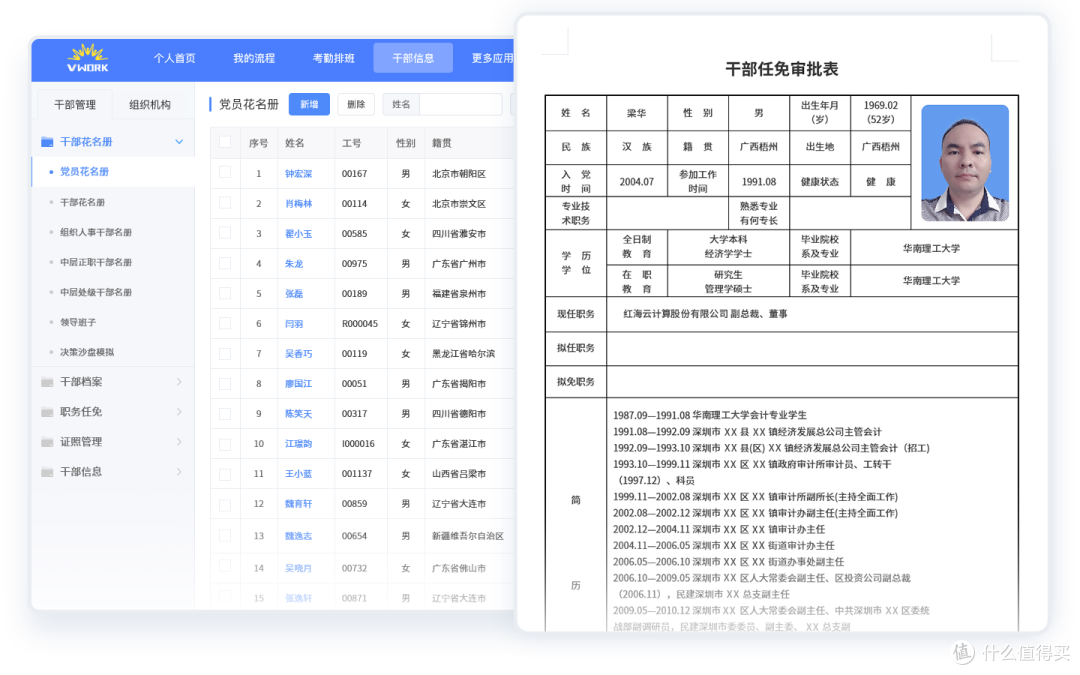Open employee link 江瑞韵
This screenshot has width=1080, height=675.
tap(298, 444)
